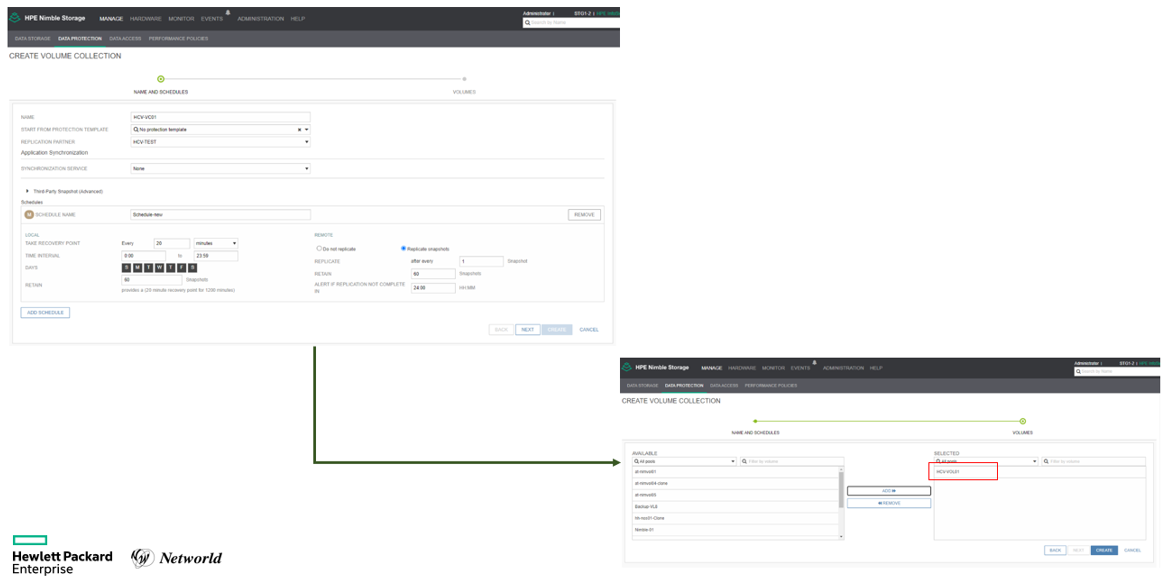
Task: Click the alert time field showing 24:00
Action: (x=433, y=288)
